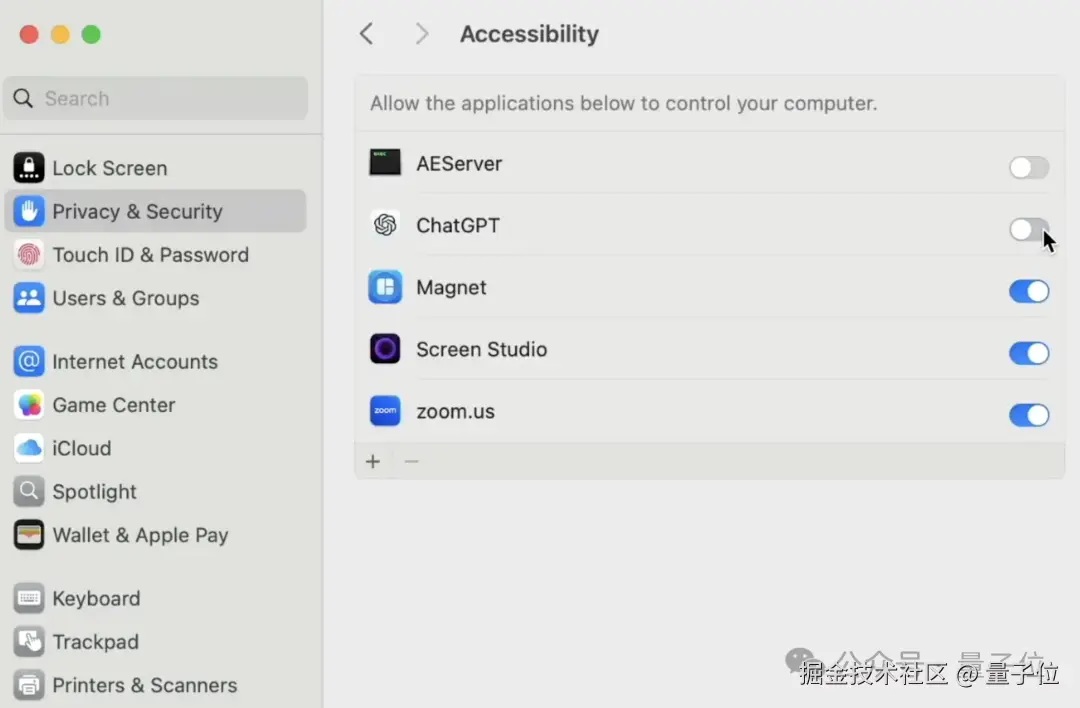Viewport: 1080px width, 708px height.
Task: Click the iCloud cloud icon
Action: click(x=29, y=448)
